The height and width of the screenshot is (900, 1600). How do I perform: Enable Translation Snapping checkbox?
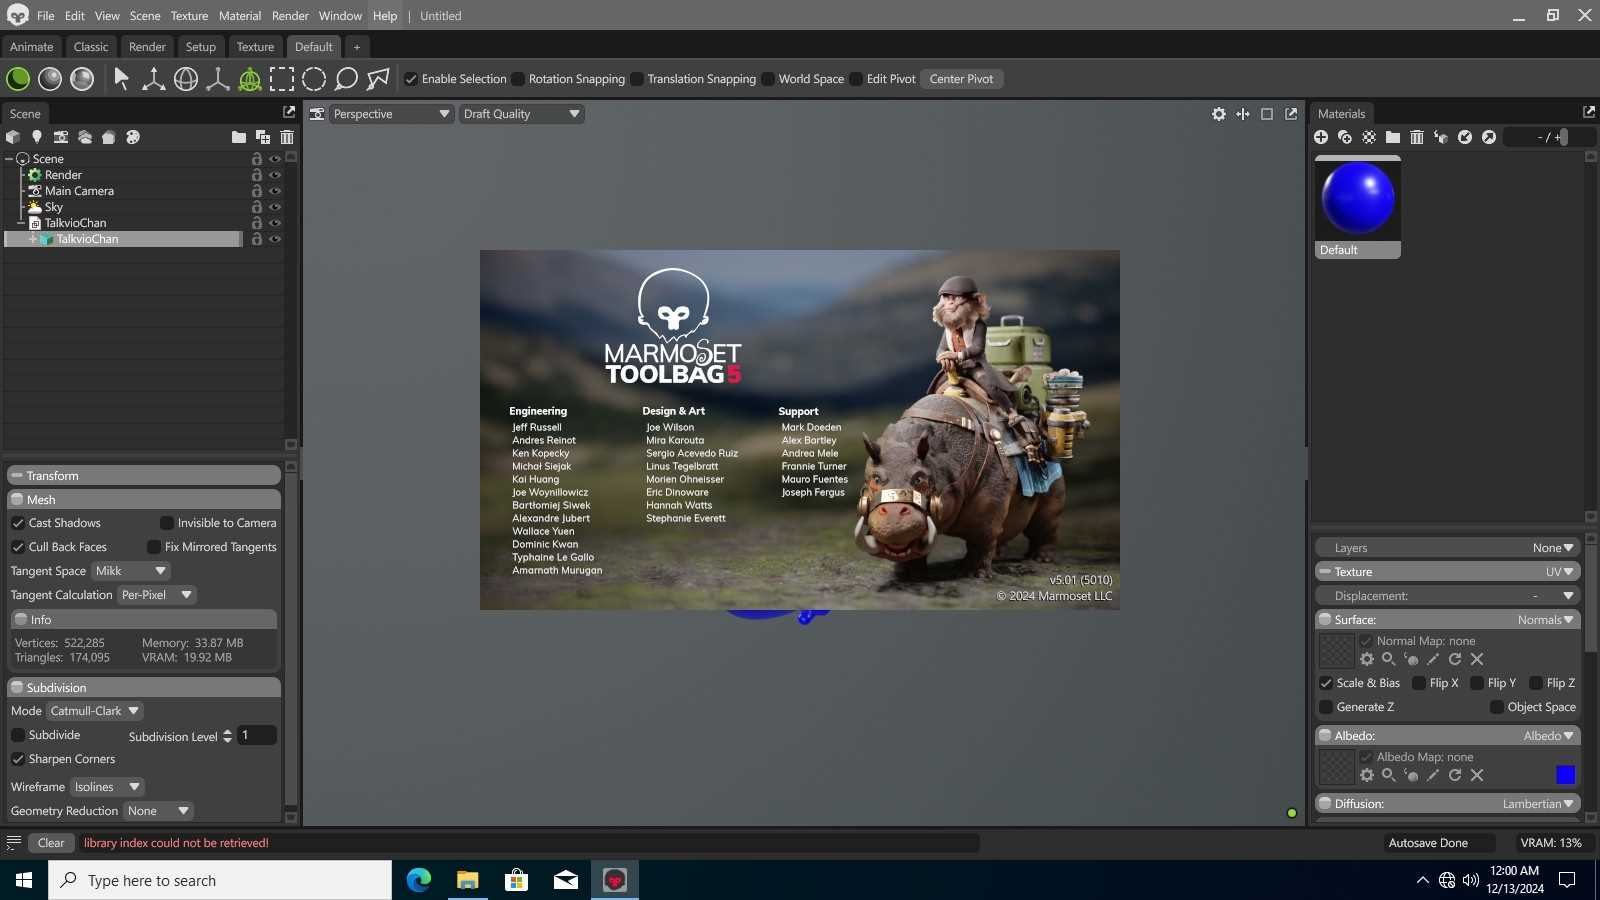[x=637, y=79]
